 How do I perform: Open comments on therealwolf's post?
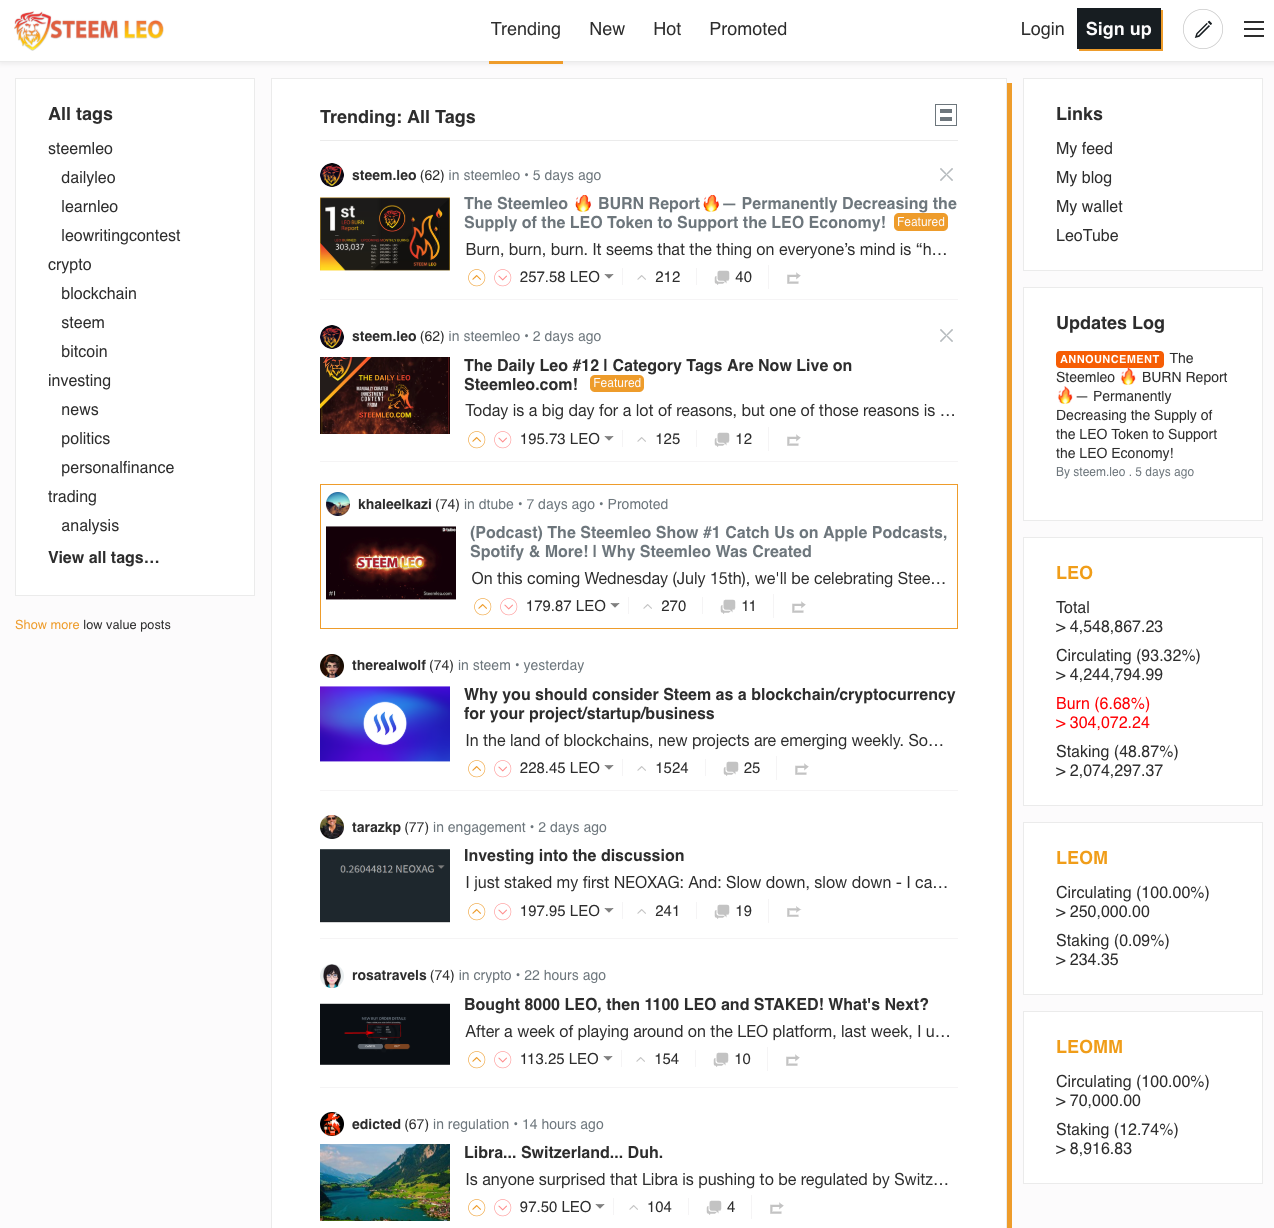pyautogui.click(x=741, y=768)
